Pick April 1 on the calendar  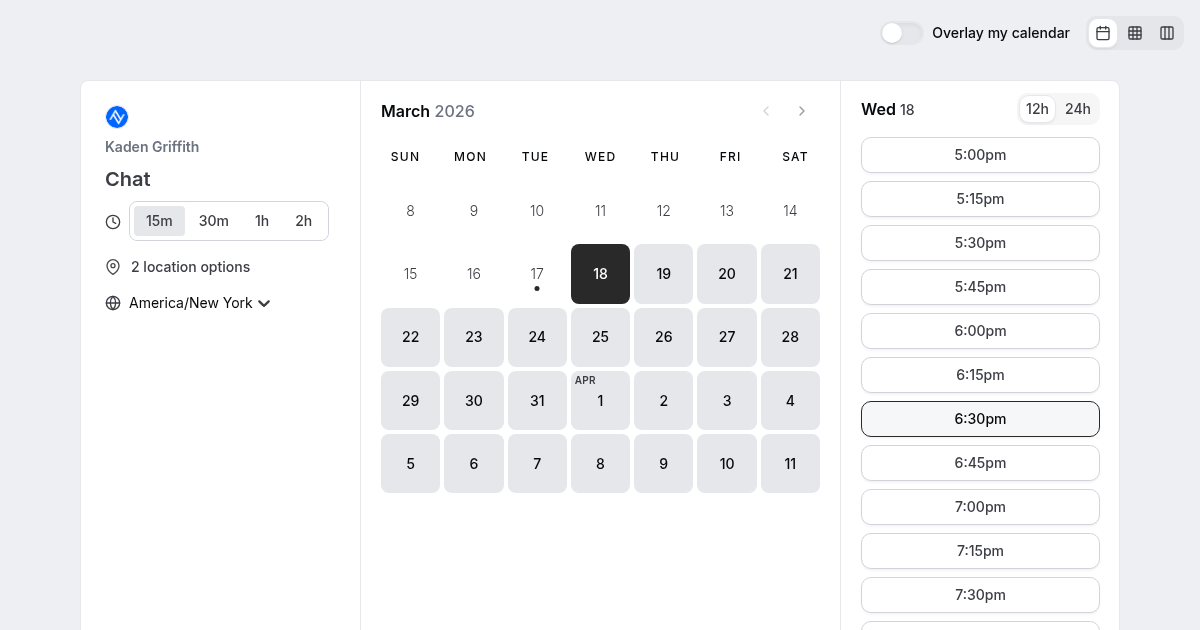600,400
